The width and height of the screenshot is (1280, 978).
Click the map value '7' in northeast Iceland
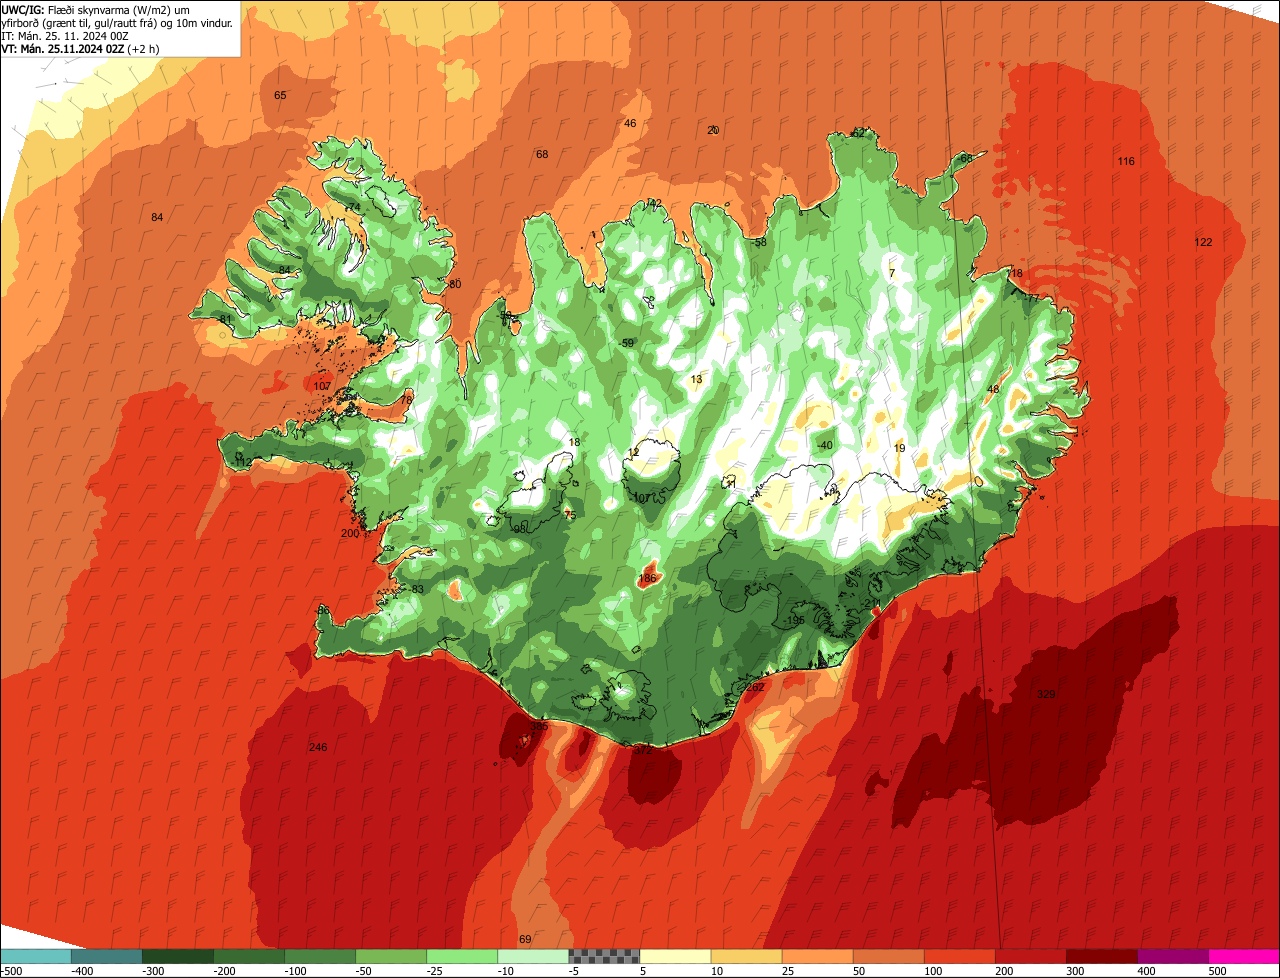892,273
